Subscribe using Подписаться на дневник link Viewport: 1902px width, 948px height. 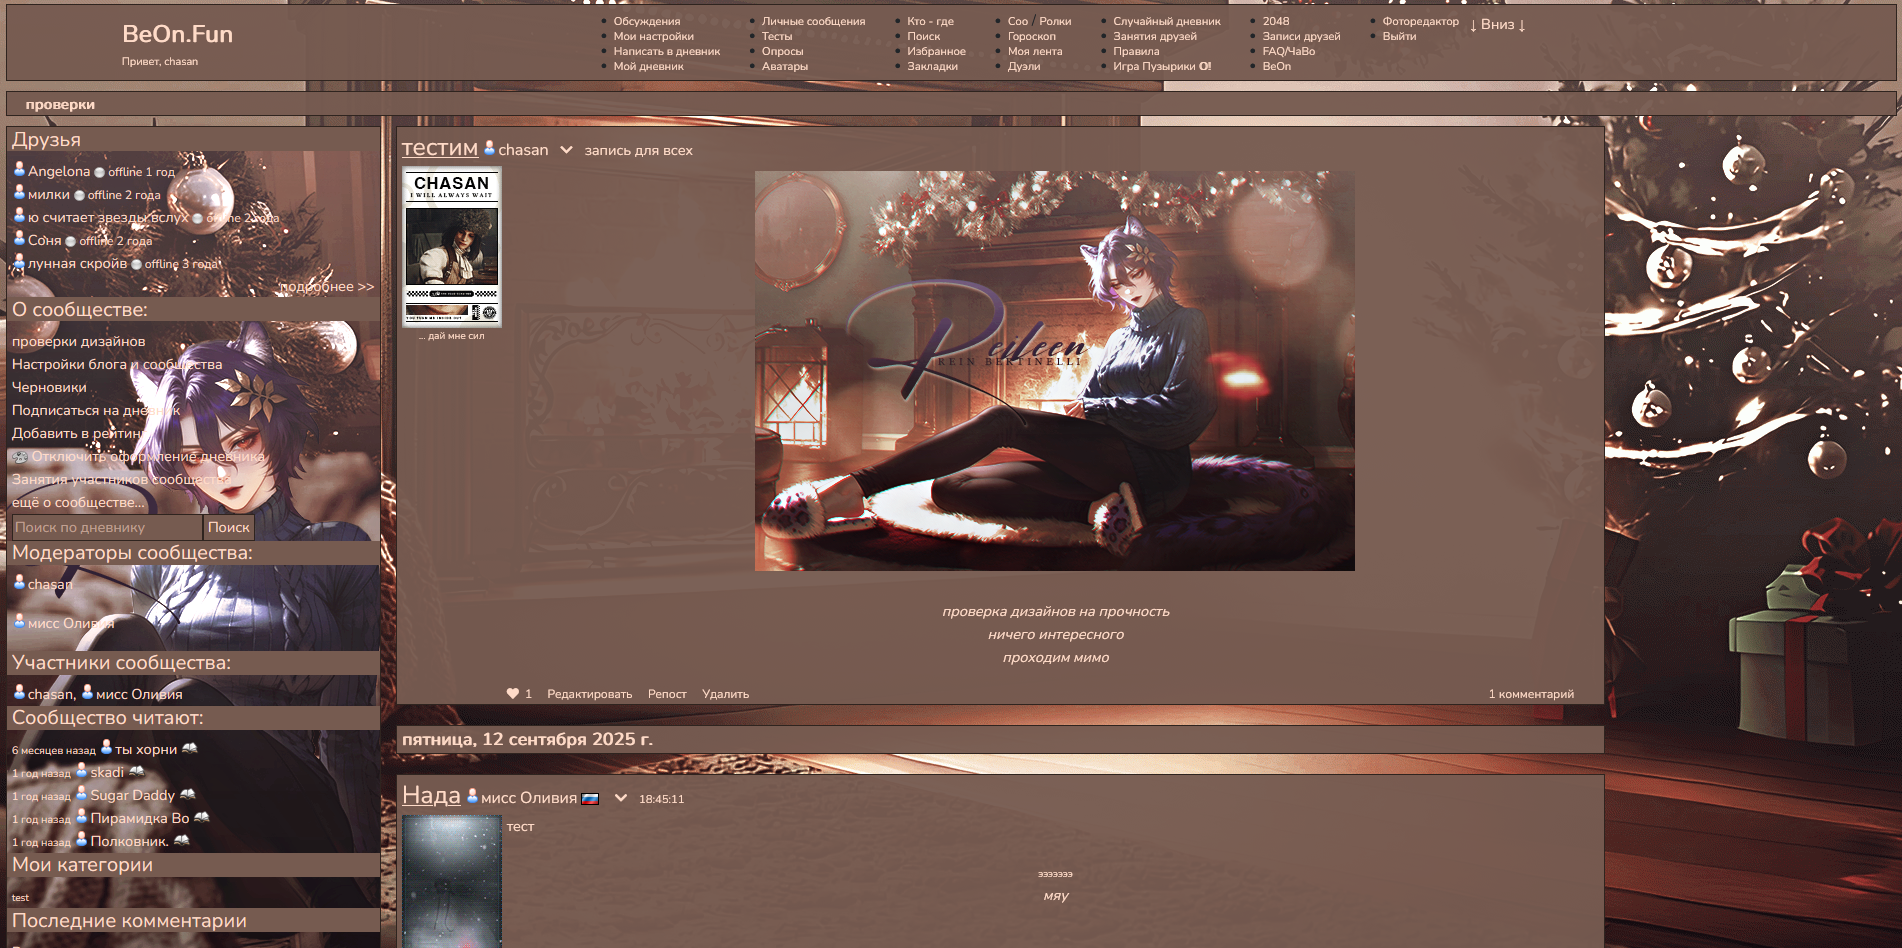click(96, 411)
